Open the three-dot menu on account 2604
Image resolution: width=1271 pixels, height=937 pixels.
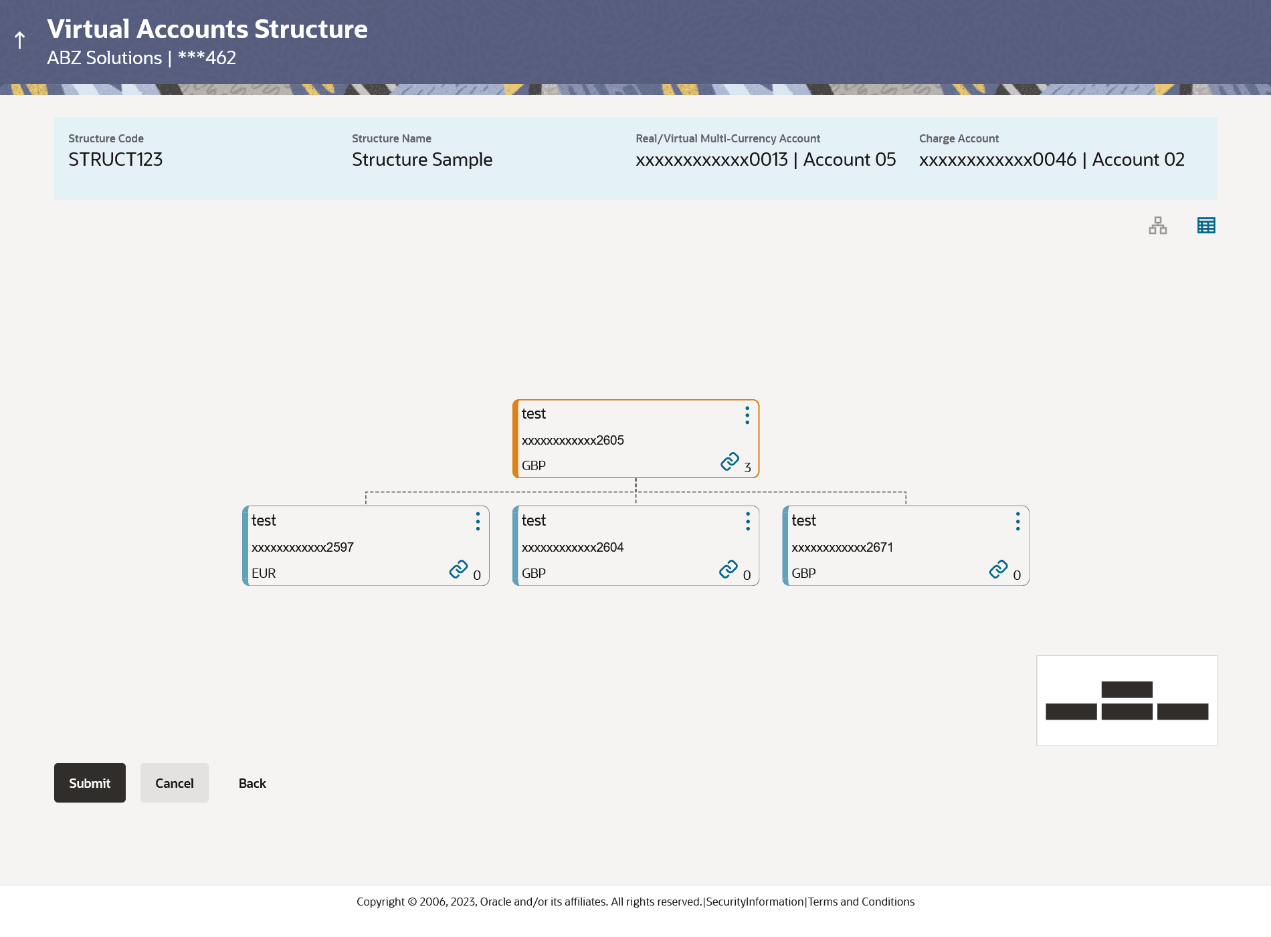click(747, 521)
